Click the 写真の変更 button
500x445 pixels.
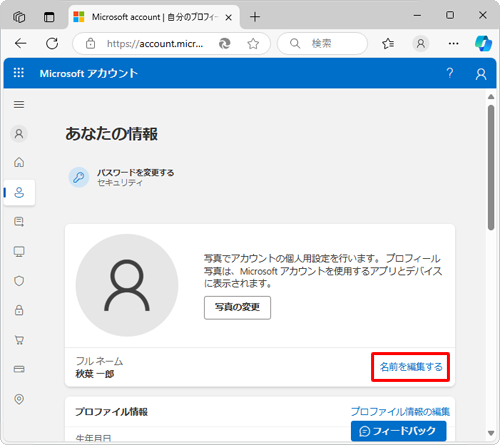click(x=237, y=307)
